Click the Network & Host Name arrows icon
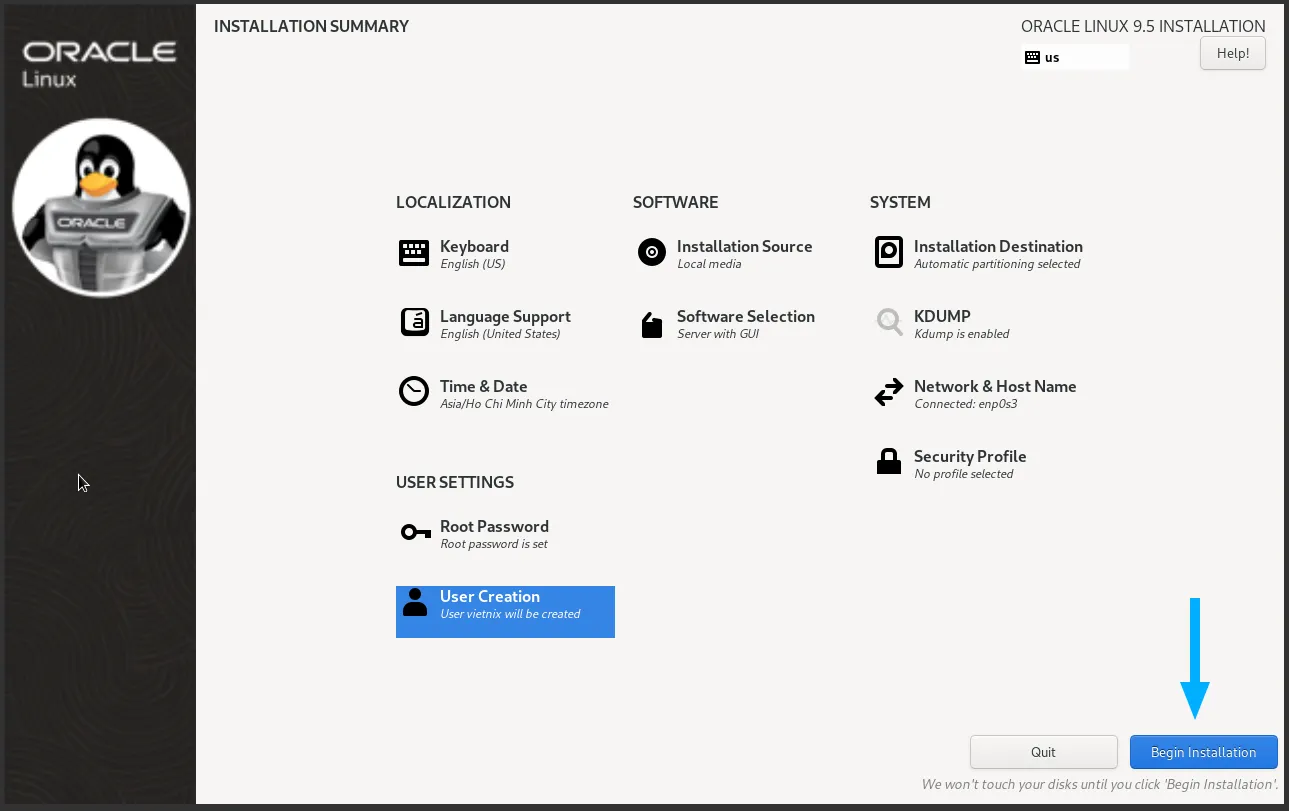 (x=888, y=393)
